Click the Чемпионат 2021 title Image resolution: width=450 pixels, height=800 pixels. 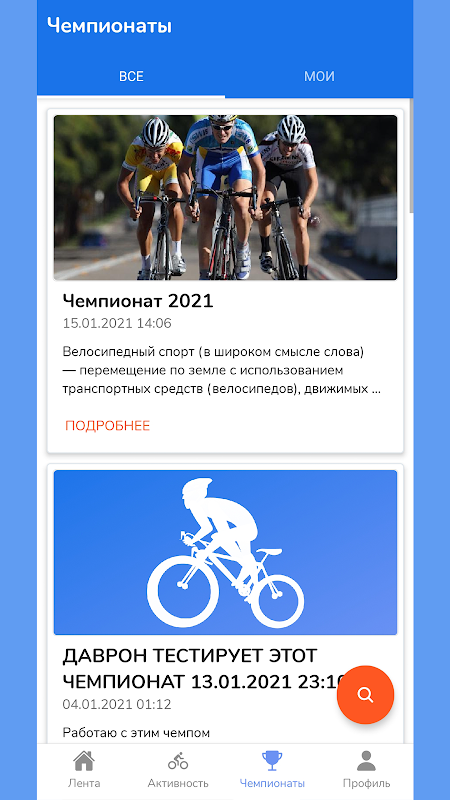pos(138,301)
